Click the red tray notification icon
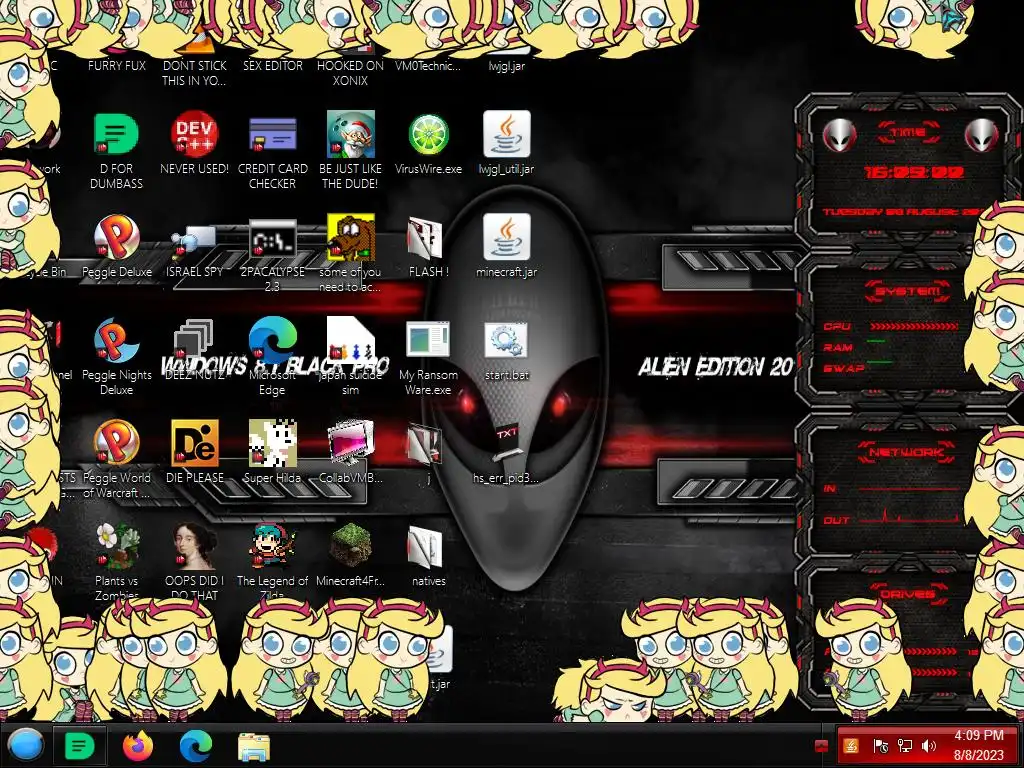The width and height of the screenshot is (1024, 768). click(x=822, y=746)
